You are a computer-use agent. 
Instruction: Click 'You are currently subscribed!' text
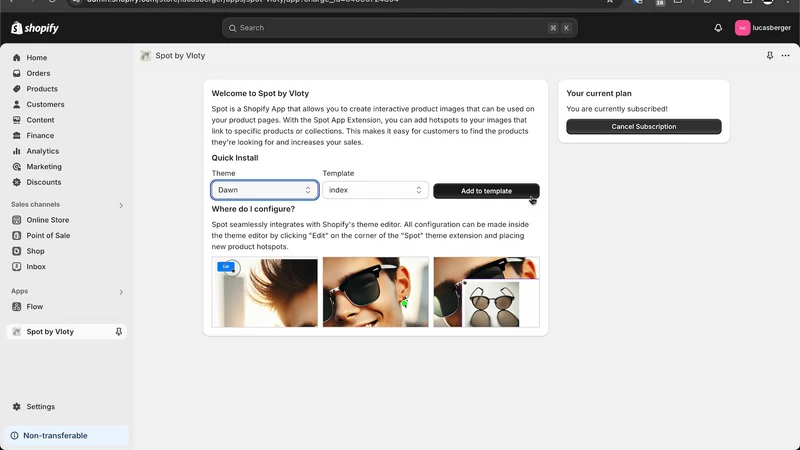click(617, 109)
